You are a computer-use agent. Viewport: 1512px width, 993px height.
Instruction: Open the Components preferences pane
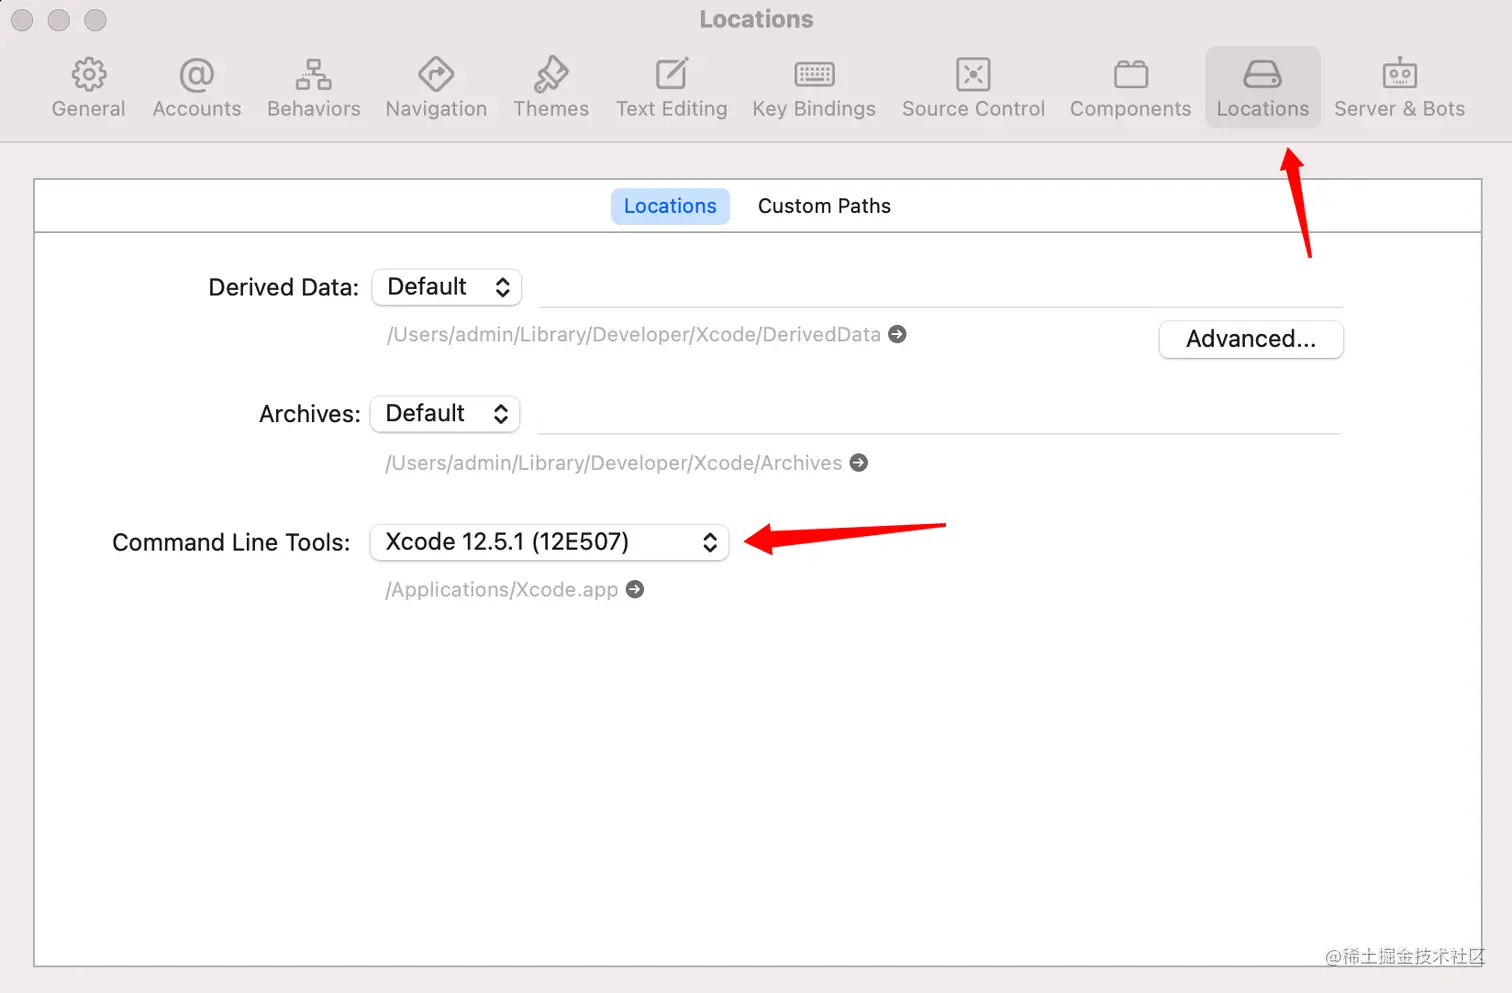click(x=1130, y=88)
